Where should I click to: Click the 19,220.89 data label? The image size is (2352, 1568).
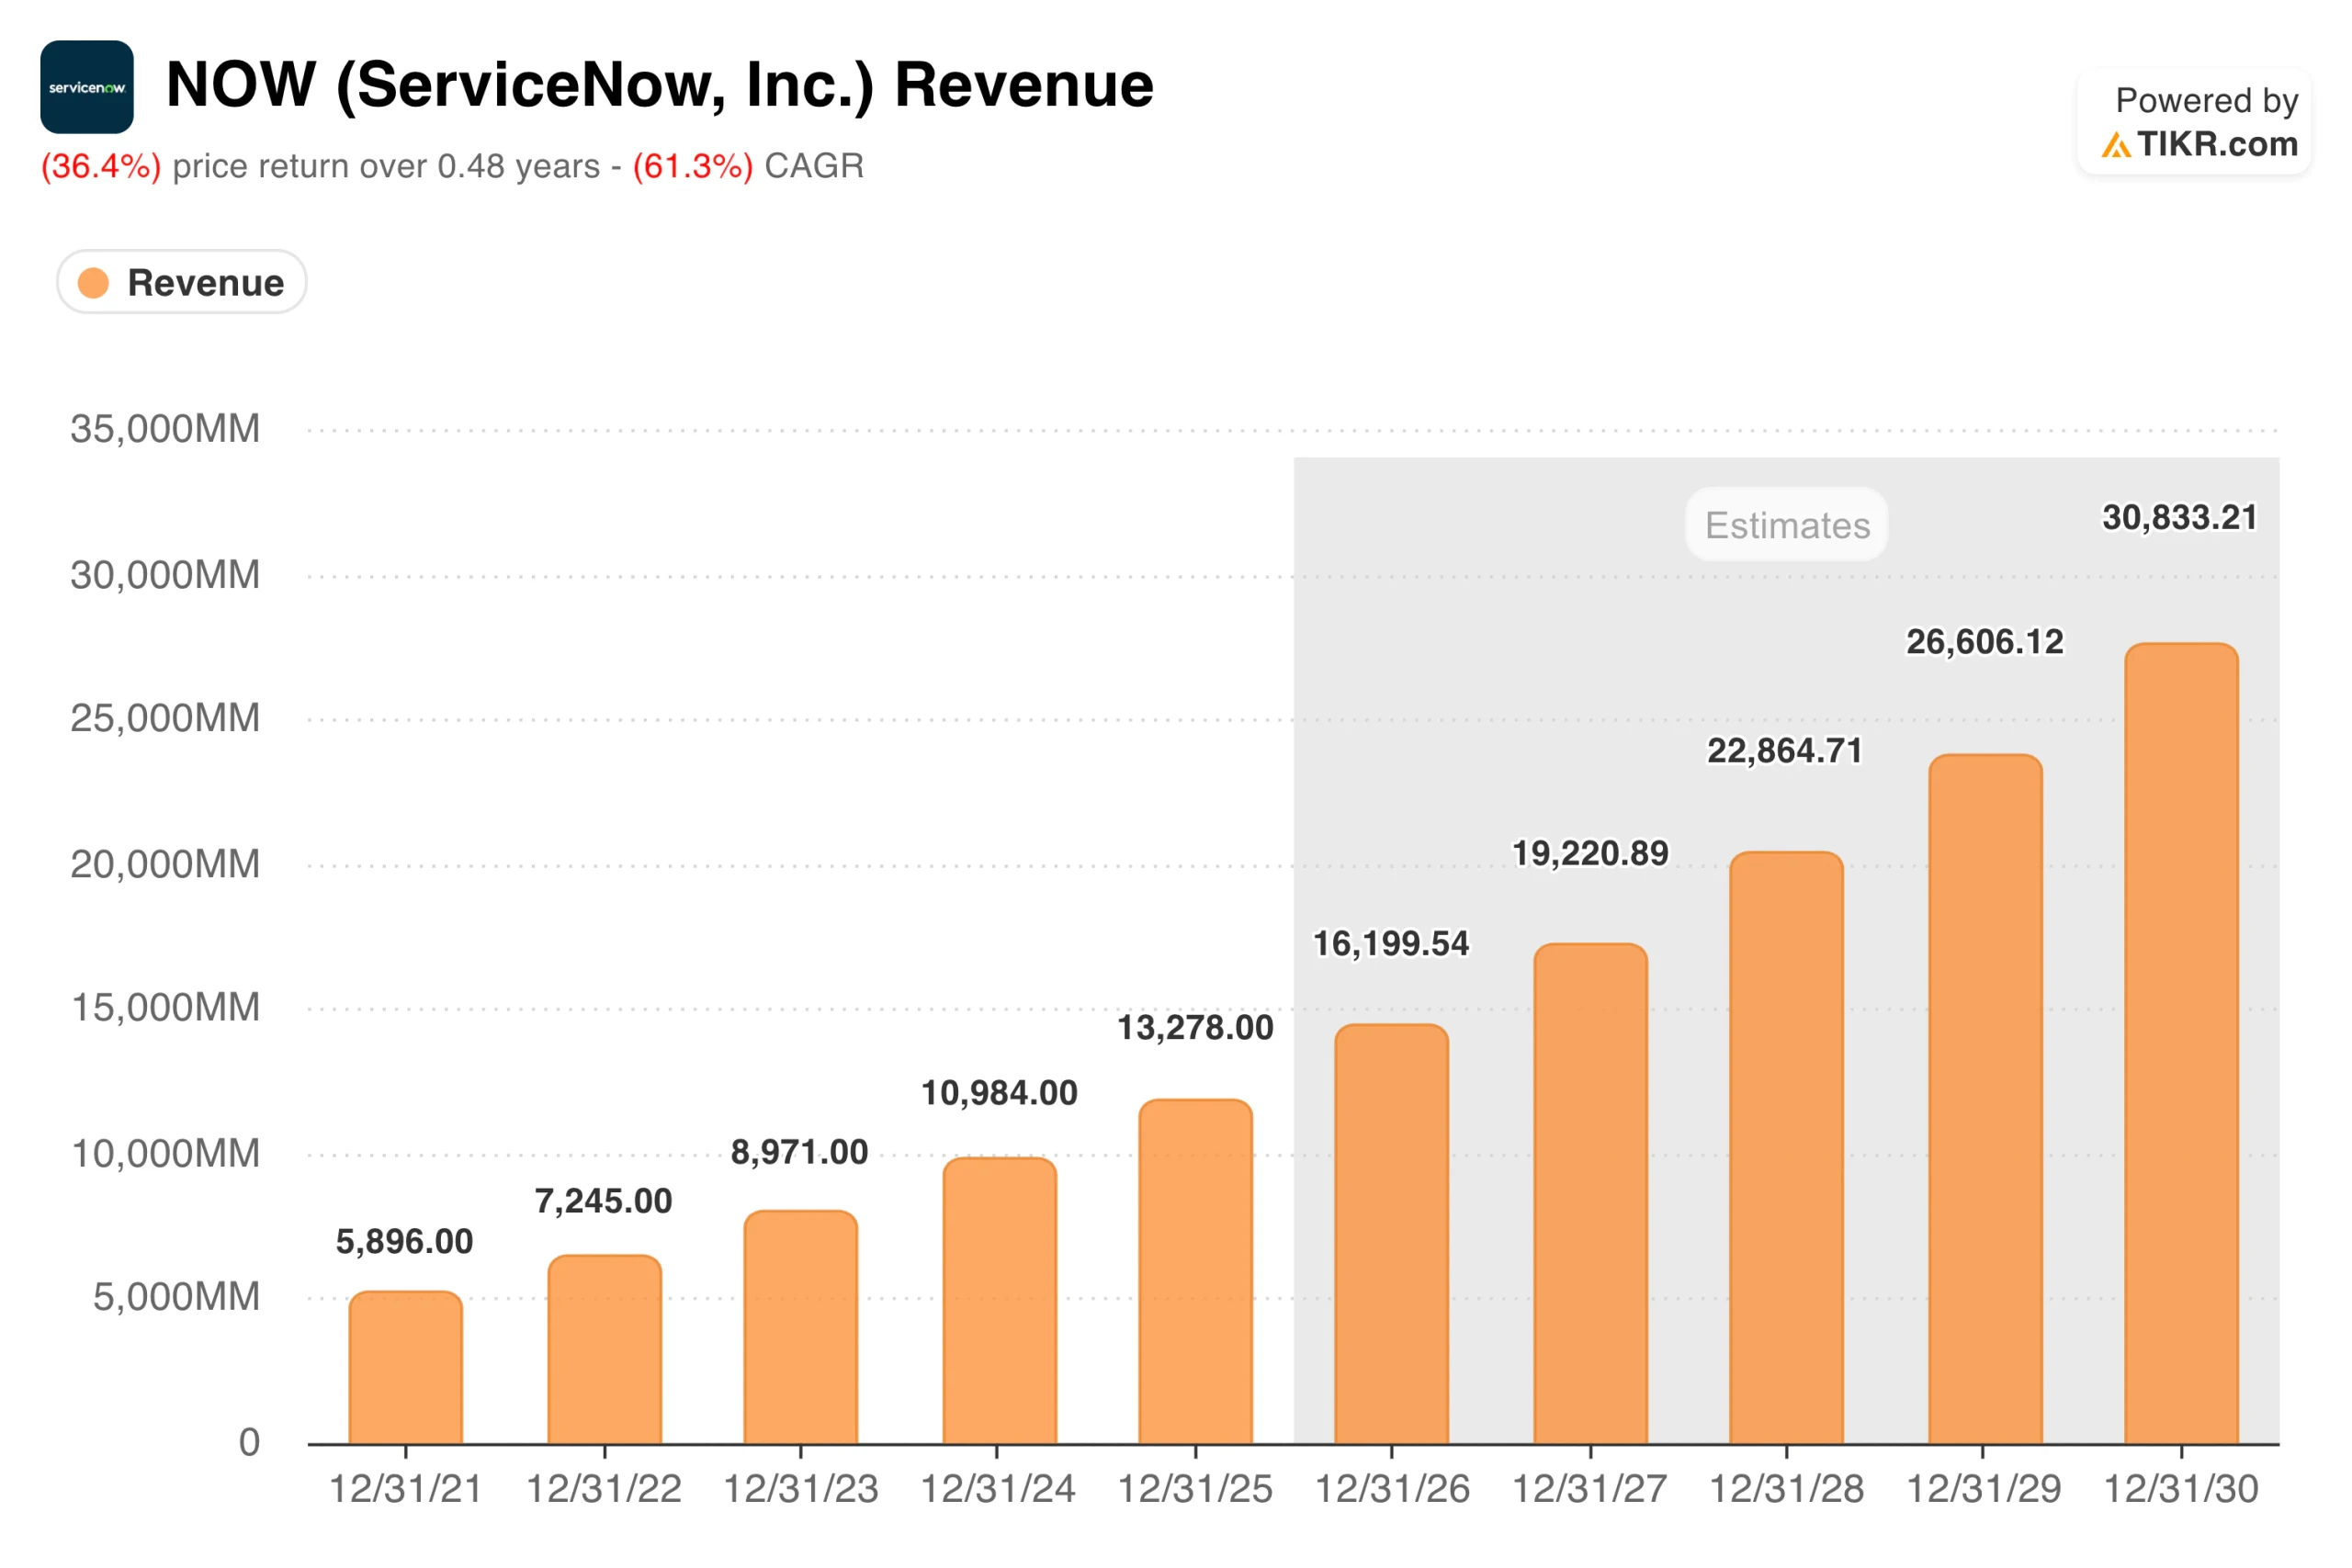[1591, 854]
